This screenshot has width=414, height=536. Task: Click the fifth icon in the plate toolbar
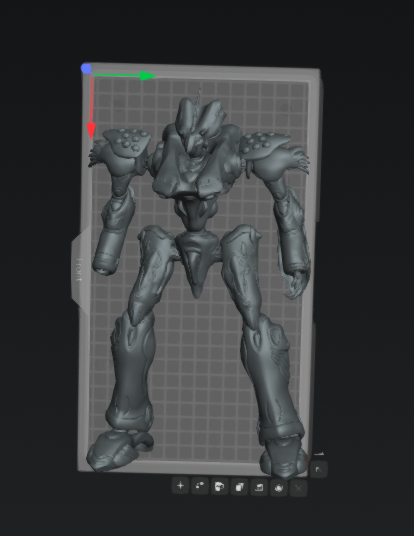point(259,487)
